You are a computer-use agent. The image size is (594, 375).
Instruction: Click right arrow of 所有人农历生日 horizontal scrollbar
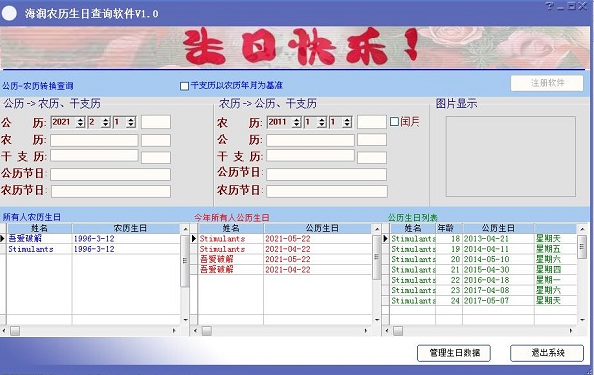click(x=174, y=331)
